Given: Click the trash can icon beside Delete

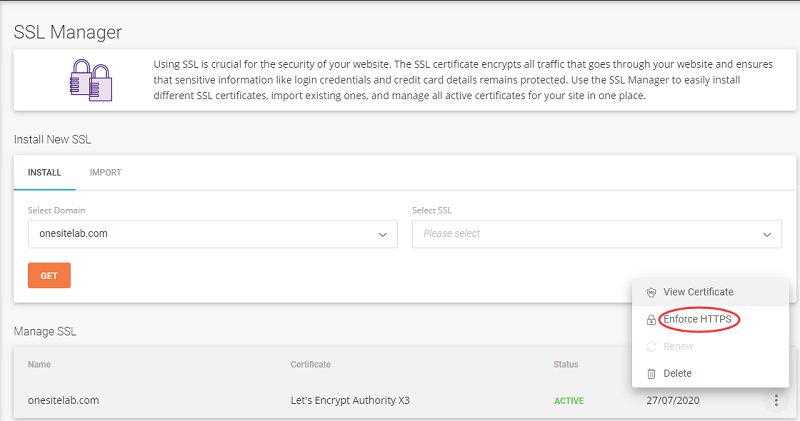Looking at the screenshot, I should click(651, 374).
